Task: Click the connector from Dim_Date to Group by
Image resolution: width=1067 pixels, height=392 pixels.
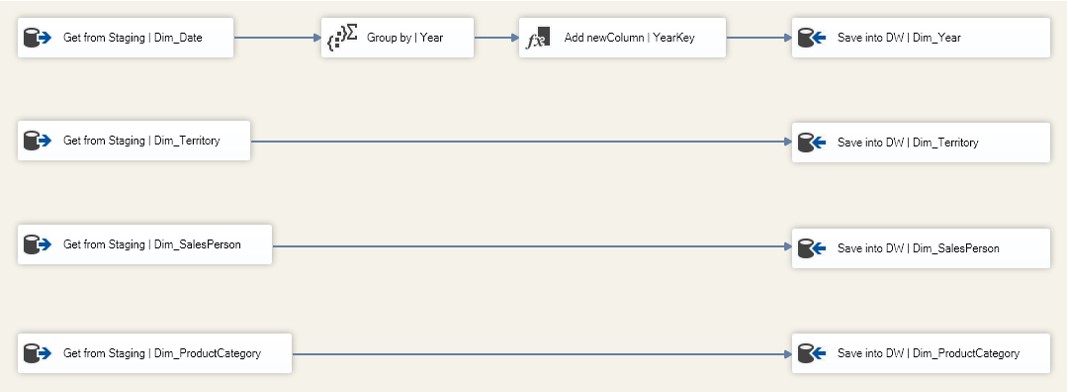Action: pos(278,38)
